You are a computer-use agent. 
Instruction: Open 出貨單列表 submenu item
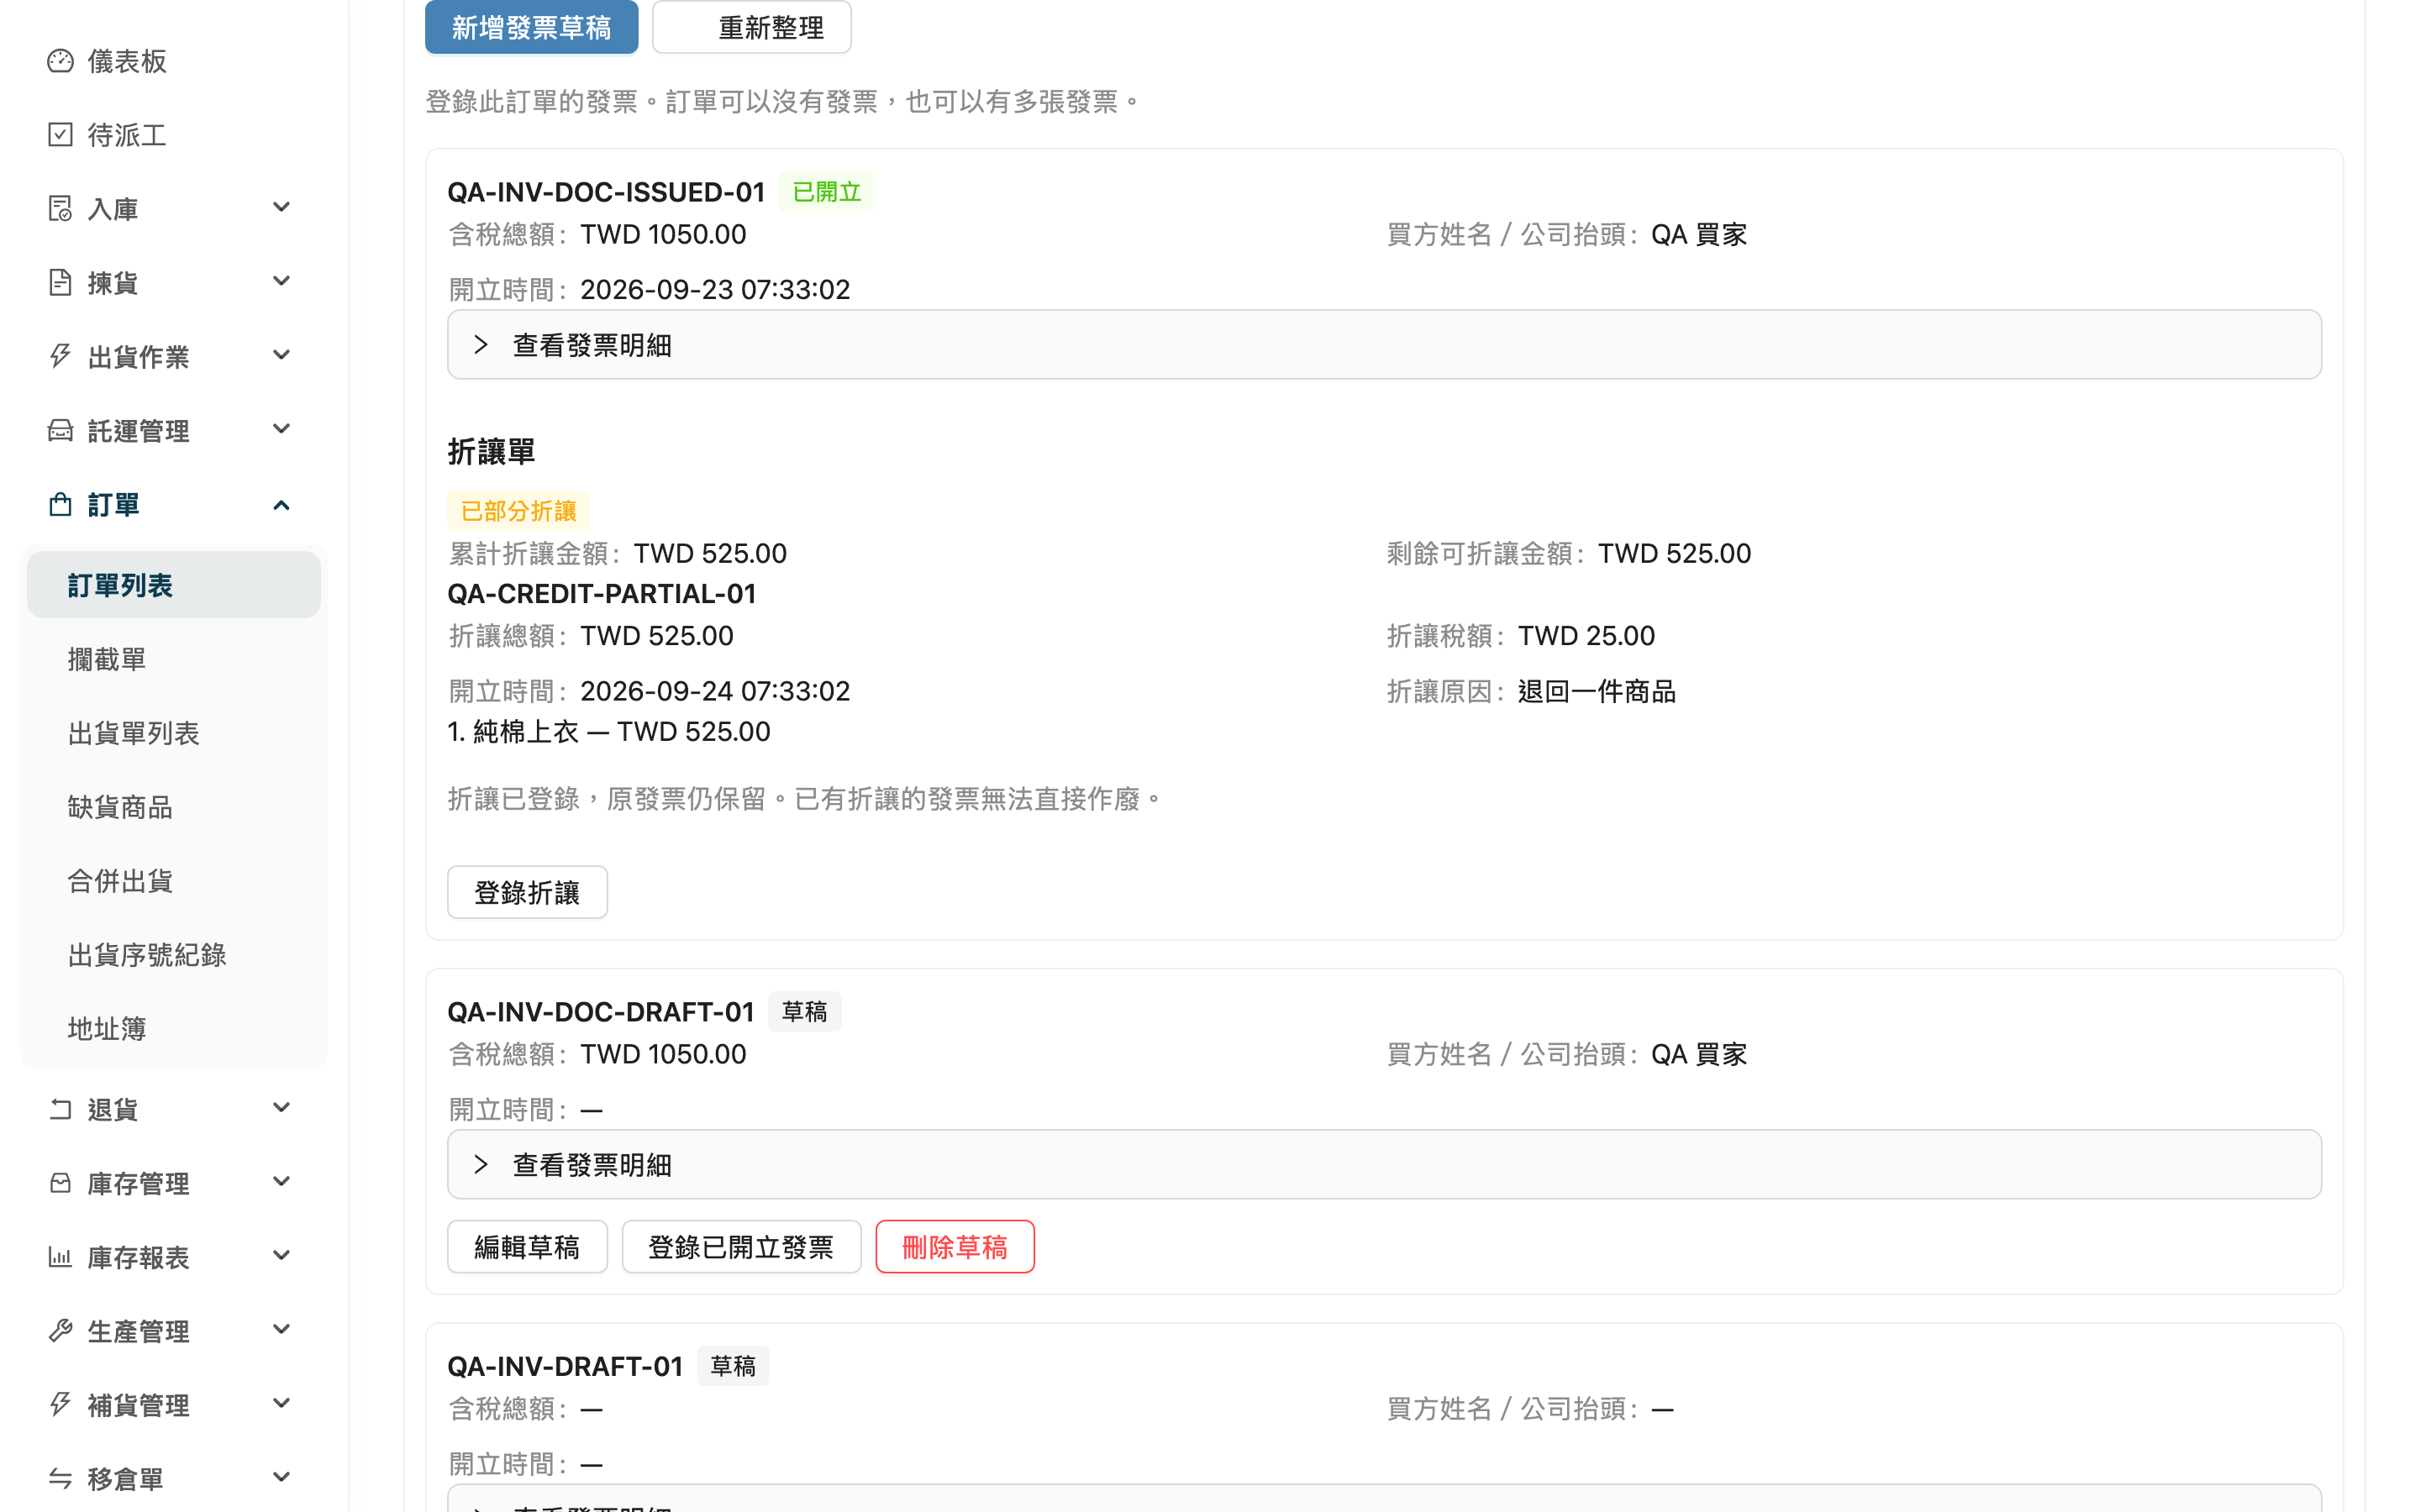pos(174,733)
